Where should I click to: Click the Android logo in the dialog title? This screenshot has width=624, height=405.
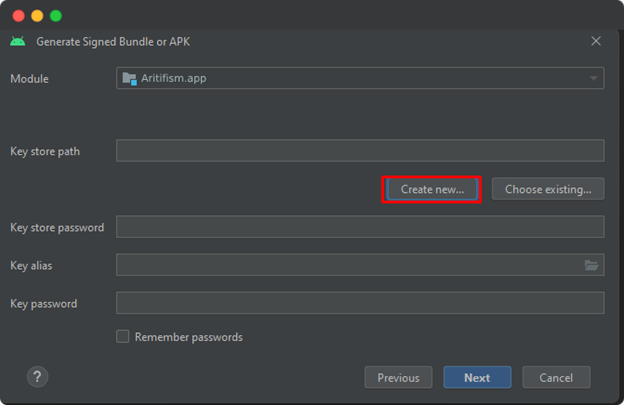tap(17, 42)
